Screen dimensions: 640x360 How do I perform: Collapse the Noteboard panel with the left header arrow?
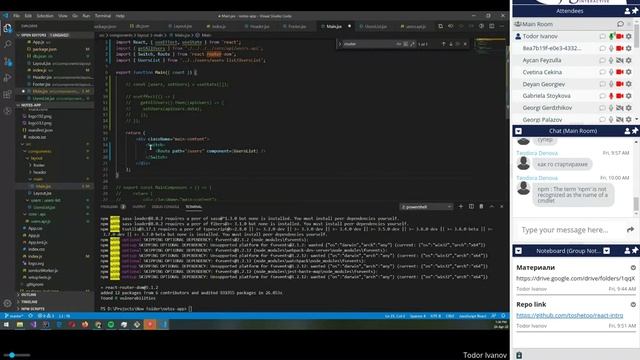(x=518, y=251)
